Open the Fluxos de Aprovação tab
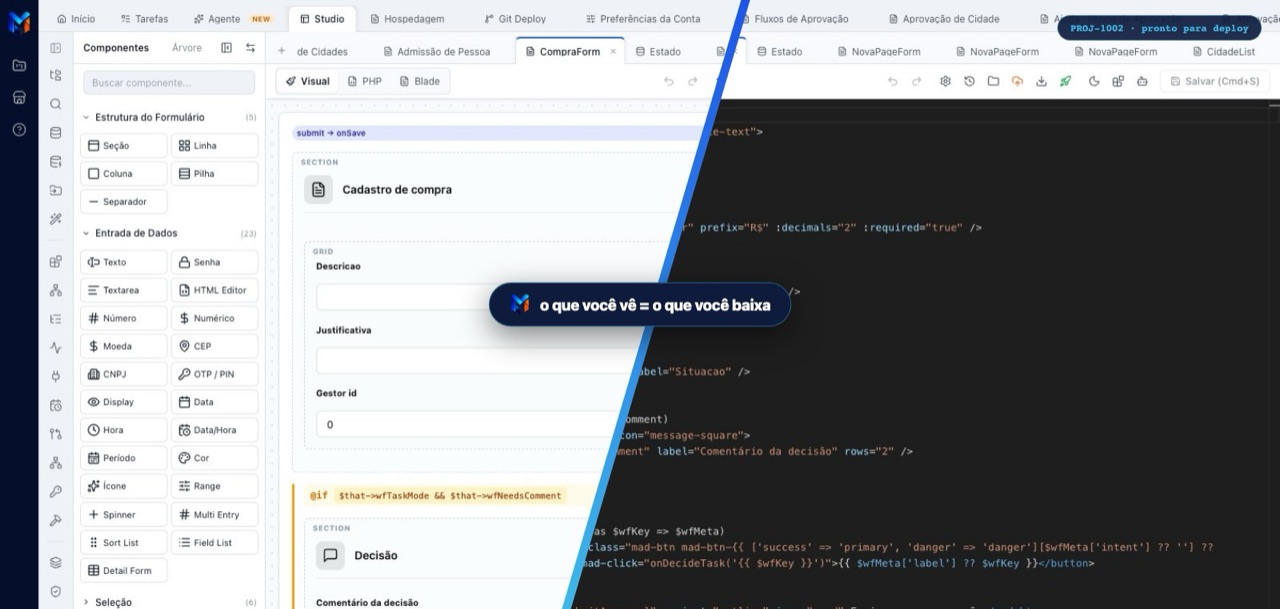1280x609 pixels. 793,18
